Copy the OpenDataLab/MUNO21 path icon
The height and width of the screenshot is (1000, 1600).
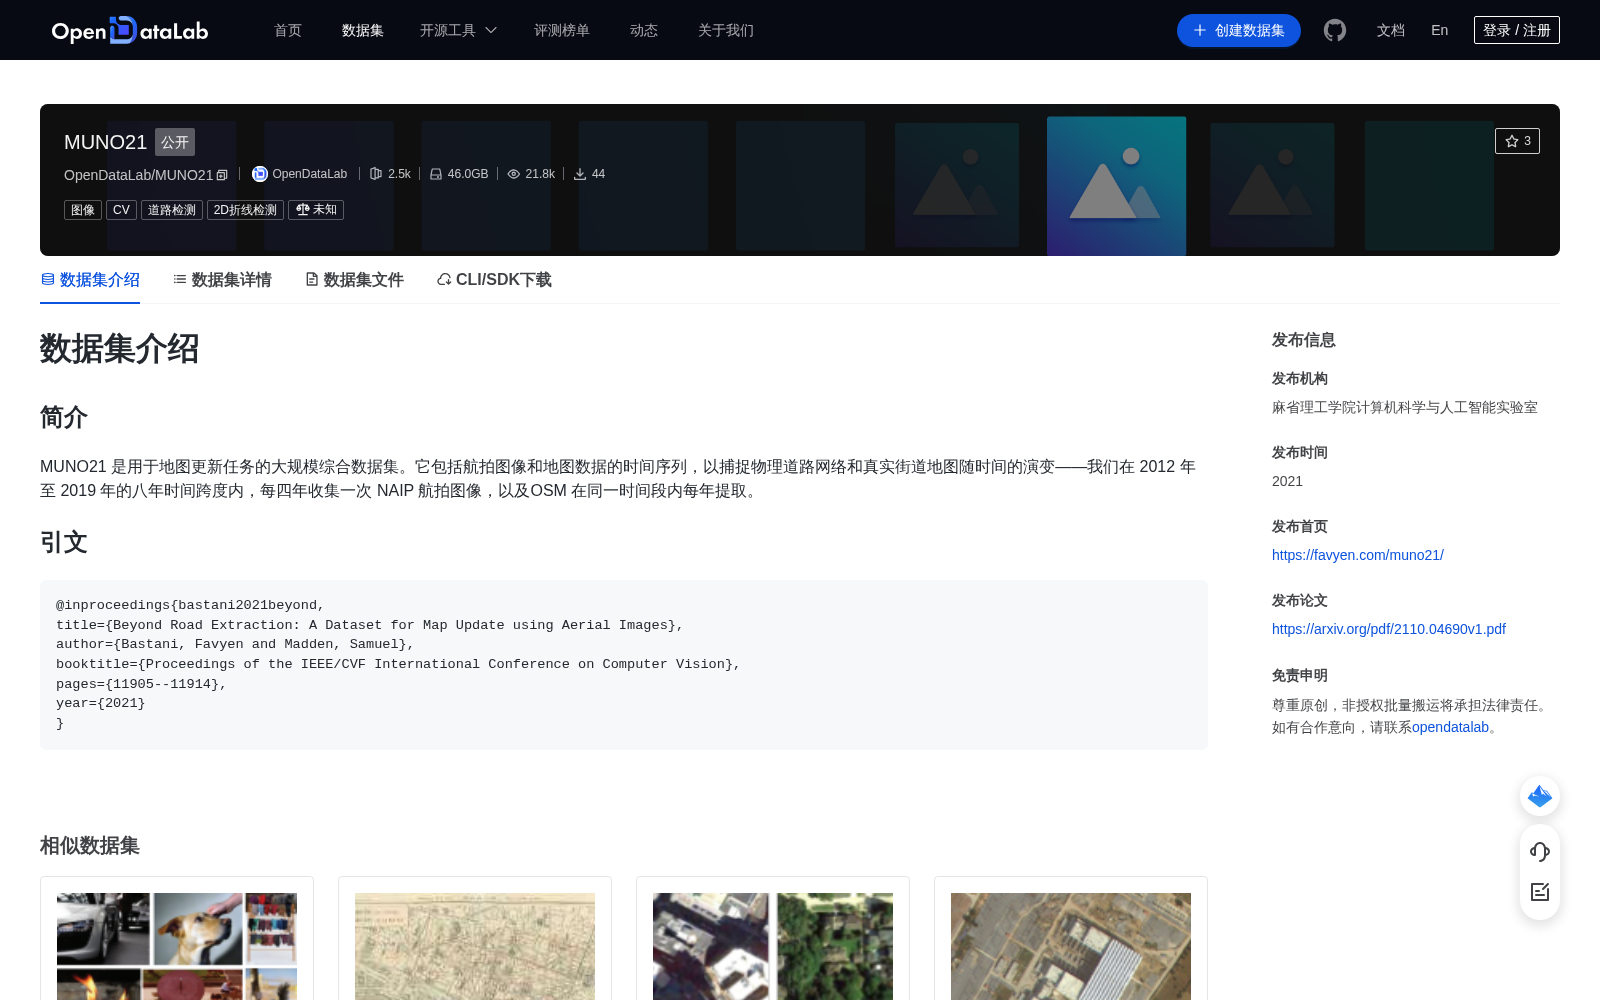[x=222, y=175]
